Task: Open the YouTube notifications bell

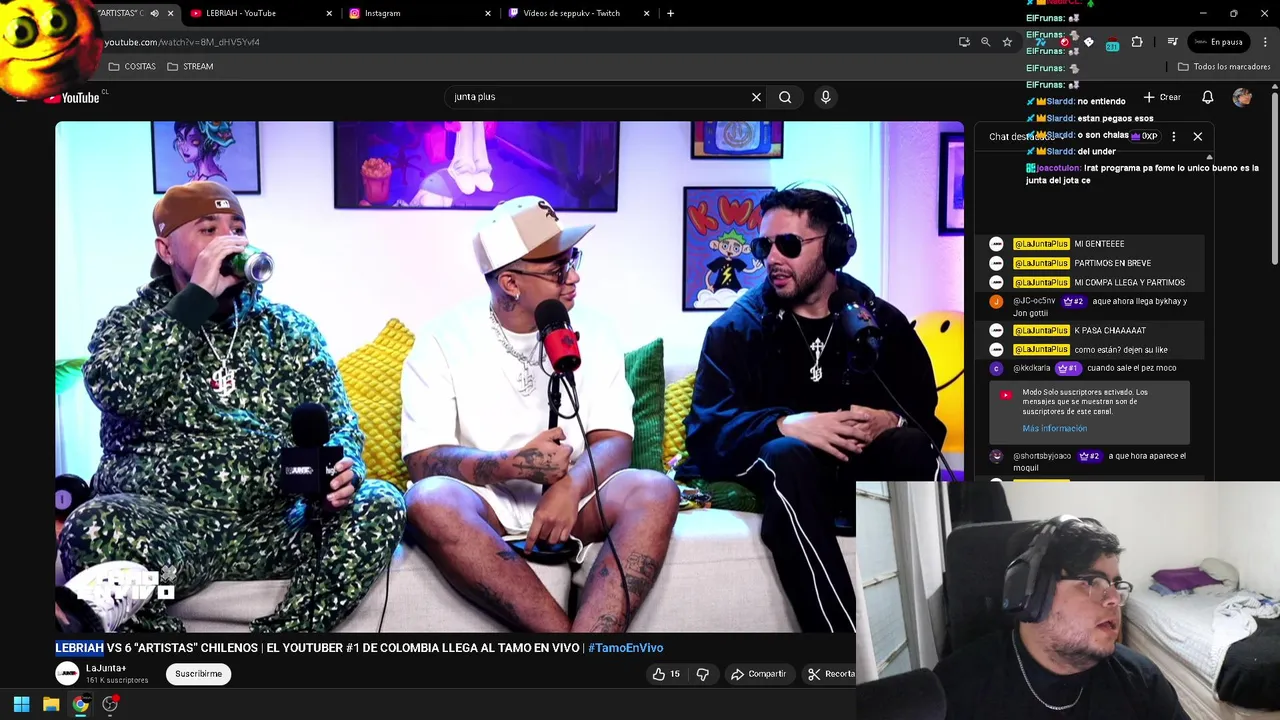Action: point(1207,97)
